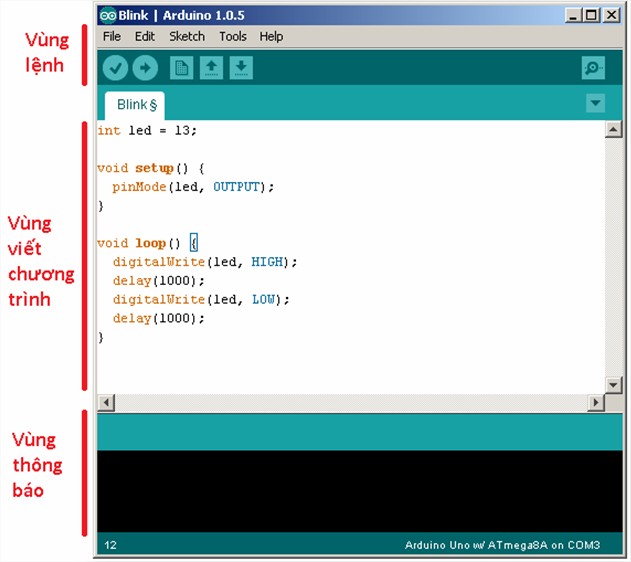Open the Tools menu

pos(233,37)
